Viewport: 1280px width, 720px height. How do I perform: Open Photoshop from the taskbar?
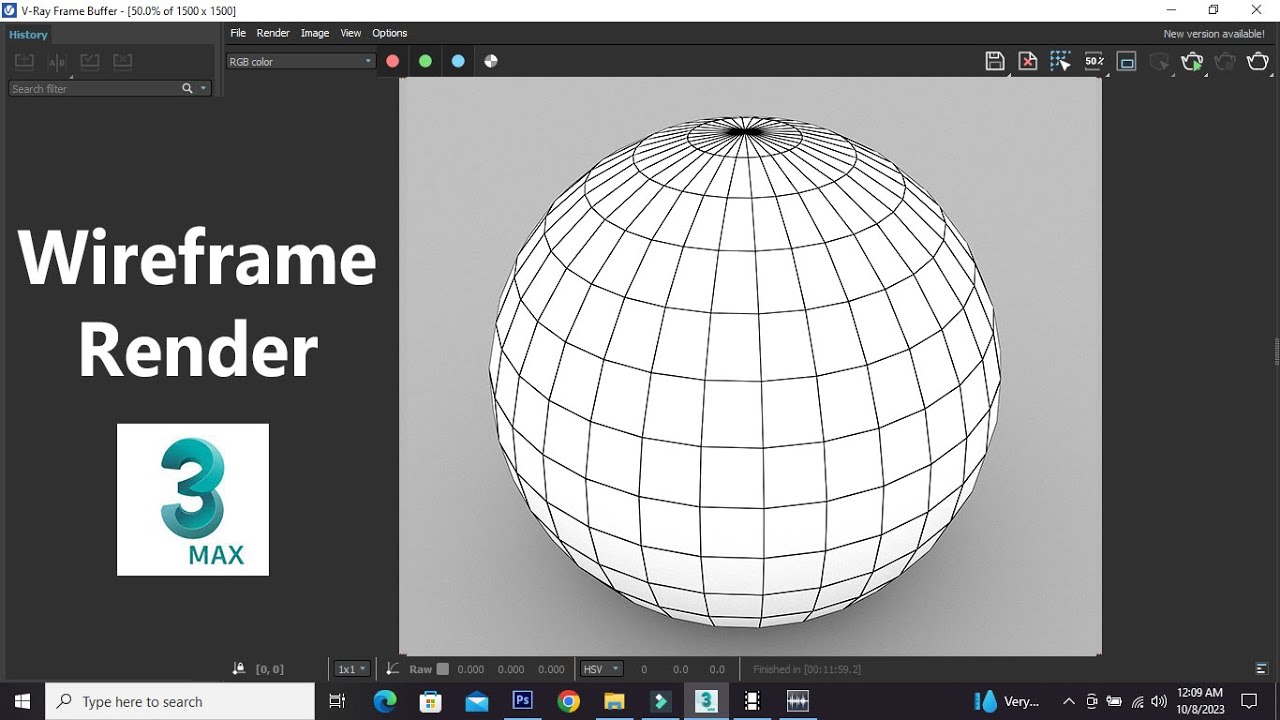pos(522,701)
